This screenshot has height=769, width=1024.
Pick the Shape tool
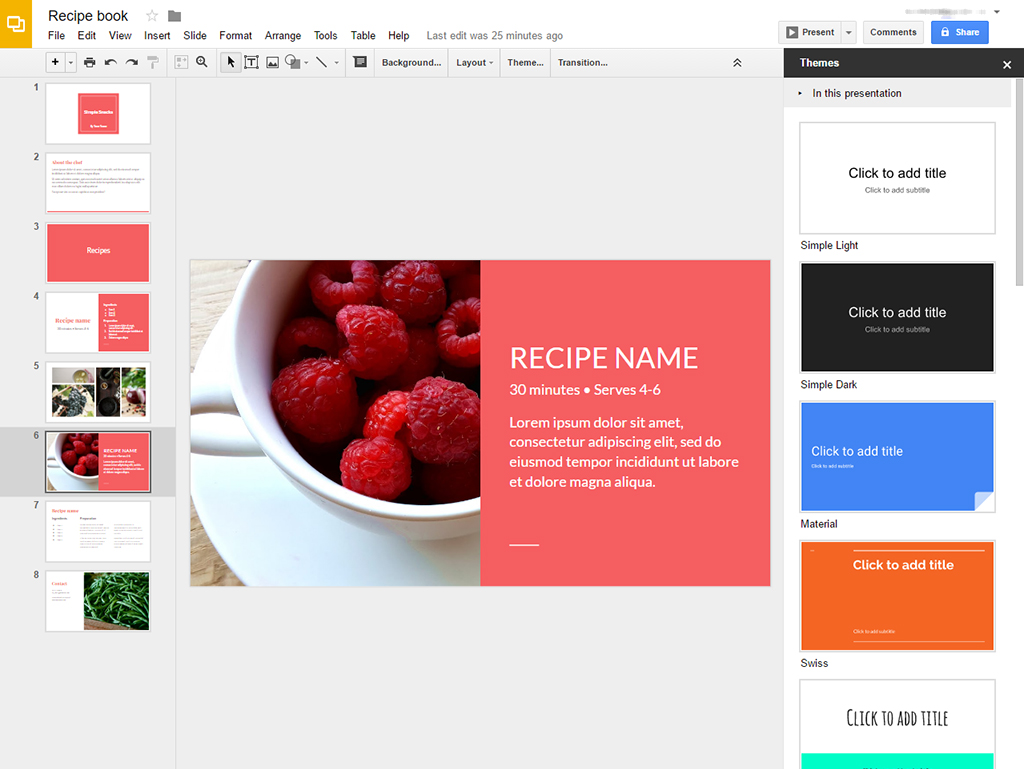tap(292, 62)
